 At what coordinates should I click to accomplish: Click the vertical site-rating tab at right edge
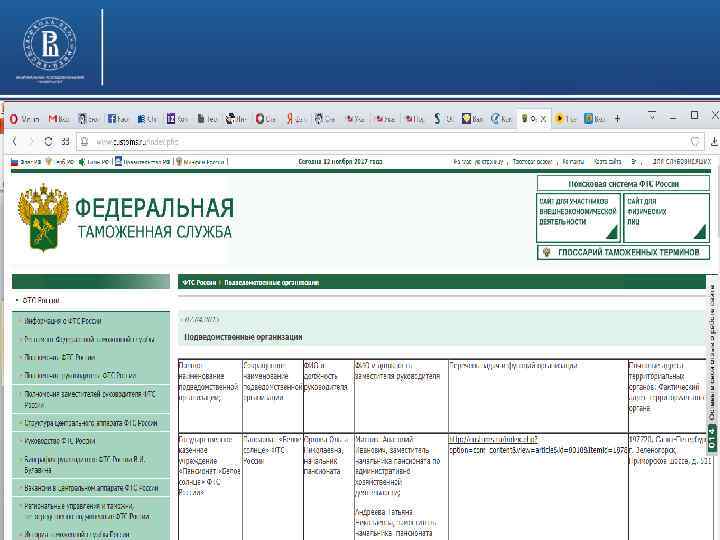[712, 363]
